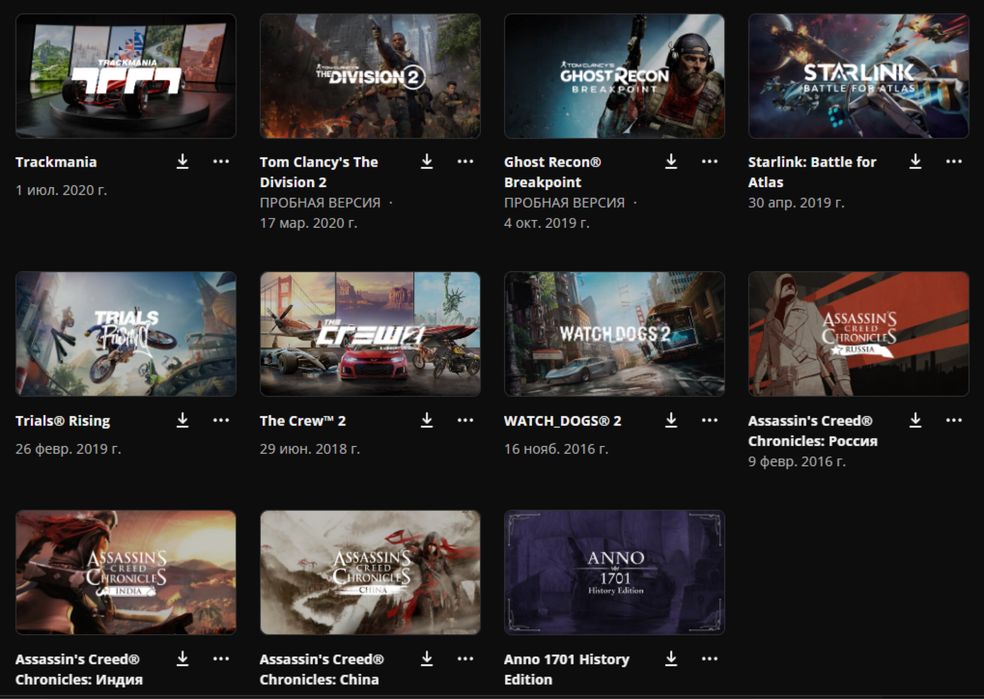Open The Crew 2 cover thumbnail
This screenshot has height=699, width=984.
coord(370,334)
